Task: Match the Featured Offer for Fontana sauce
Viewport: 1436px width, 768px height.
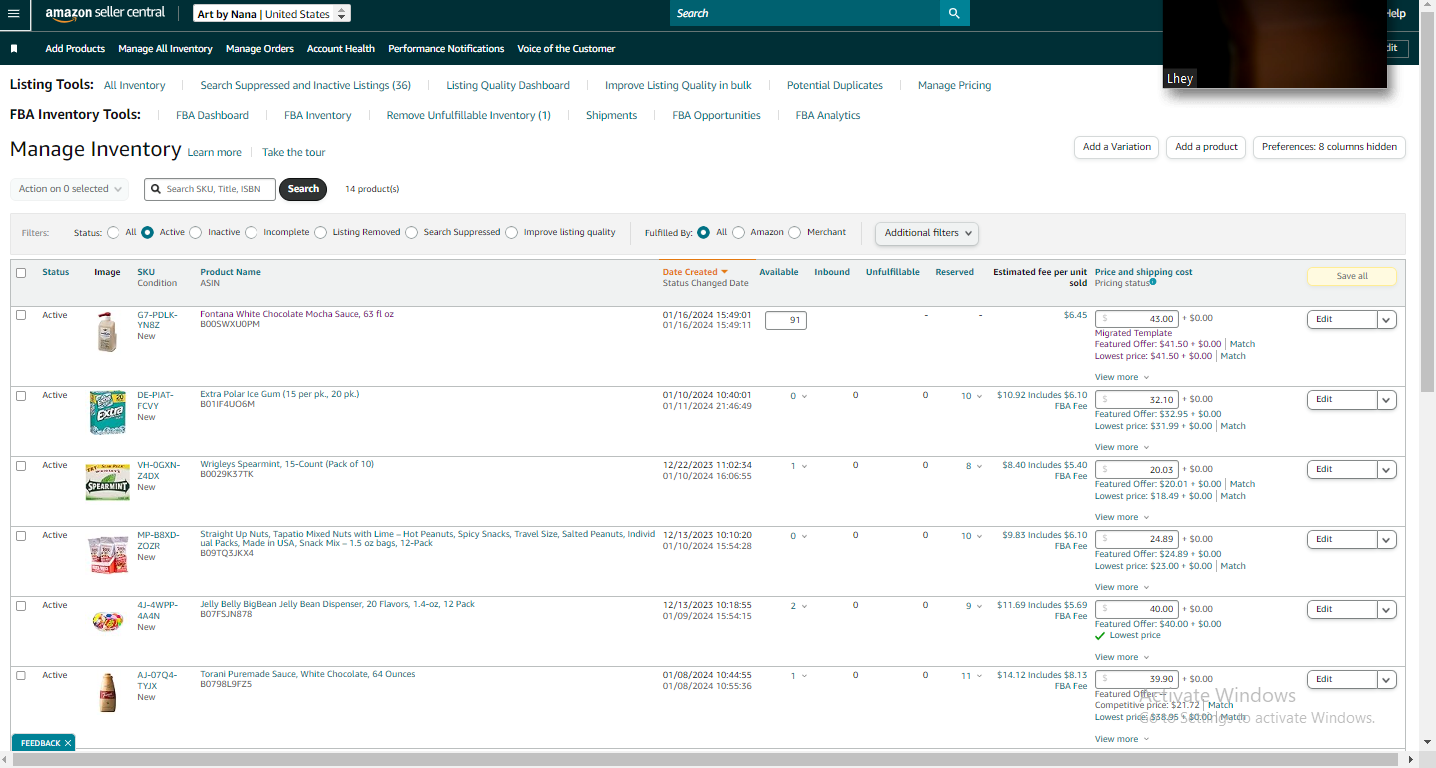Action: (1242, 344)
